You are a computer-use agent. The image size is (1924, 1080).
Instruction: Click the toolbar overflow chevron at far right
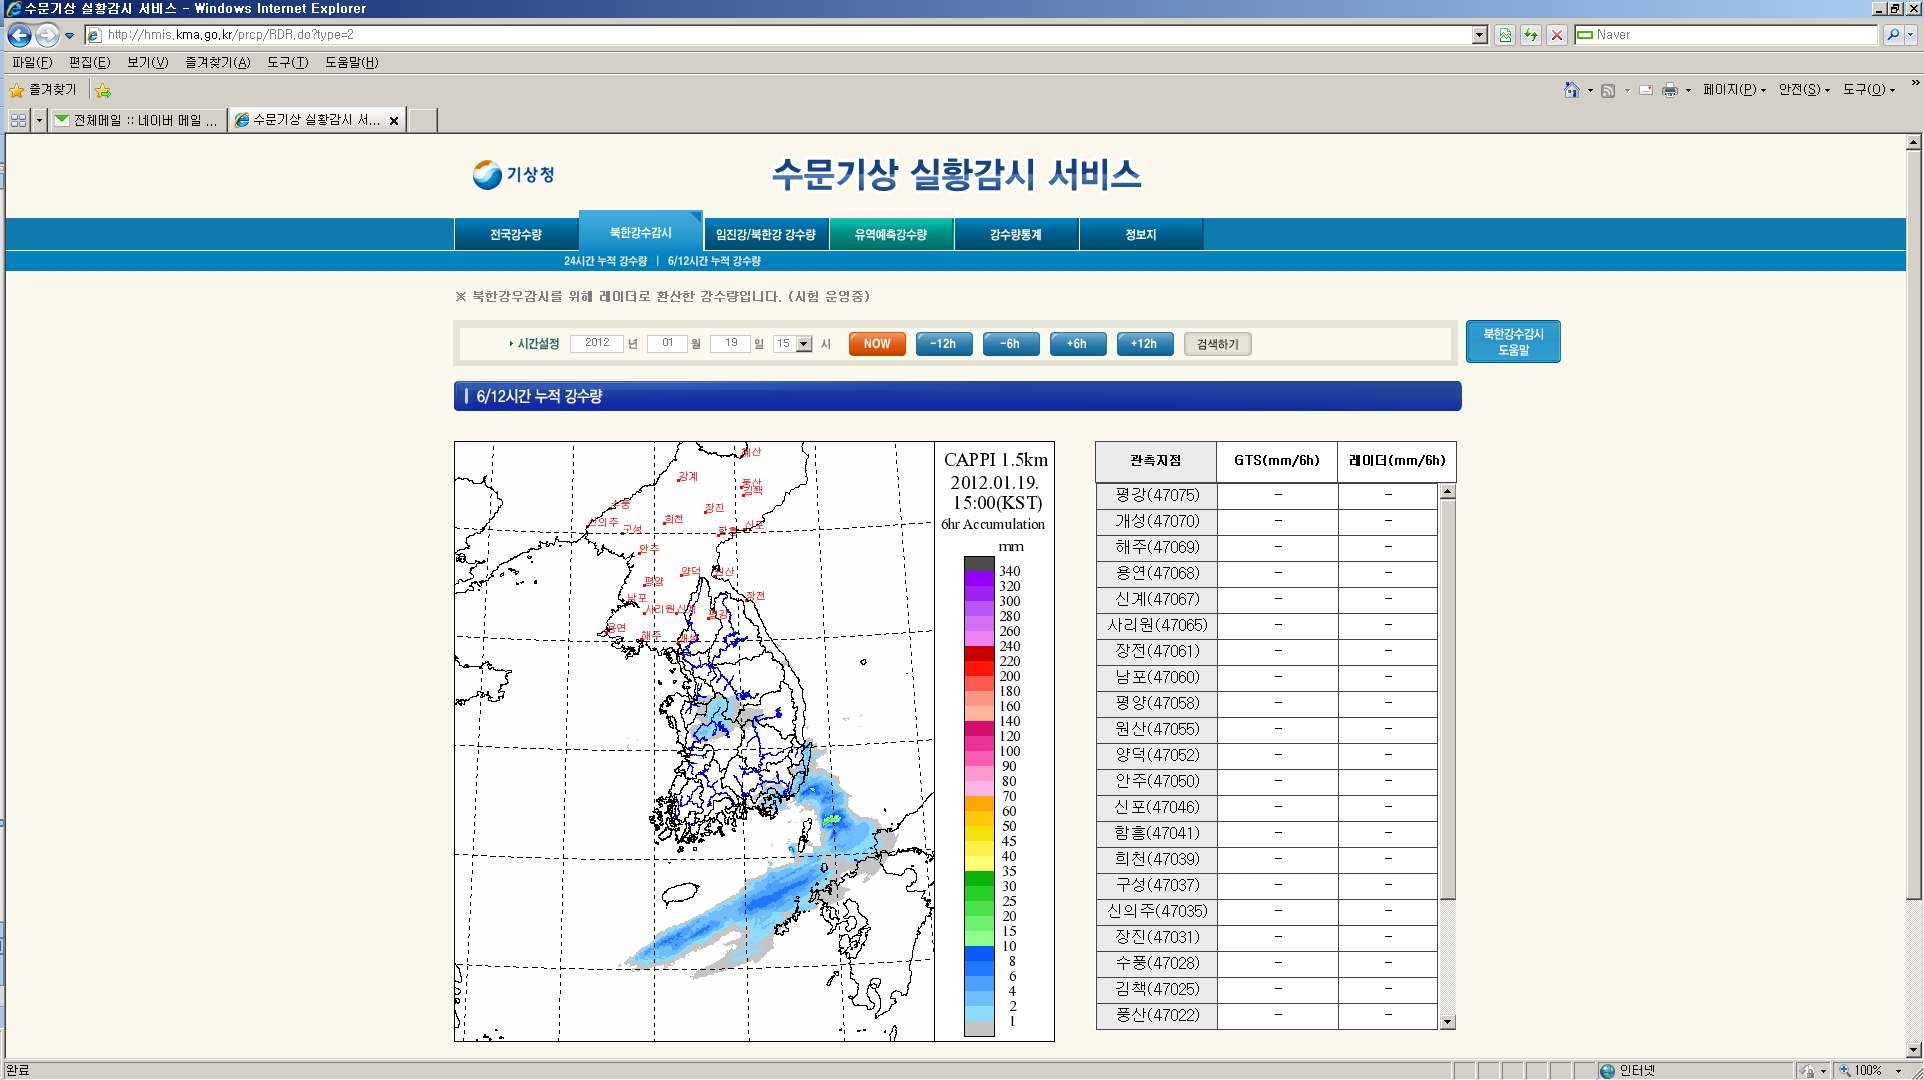[x=1915, y=83]
